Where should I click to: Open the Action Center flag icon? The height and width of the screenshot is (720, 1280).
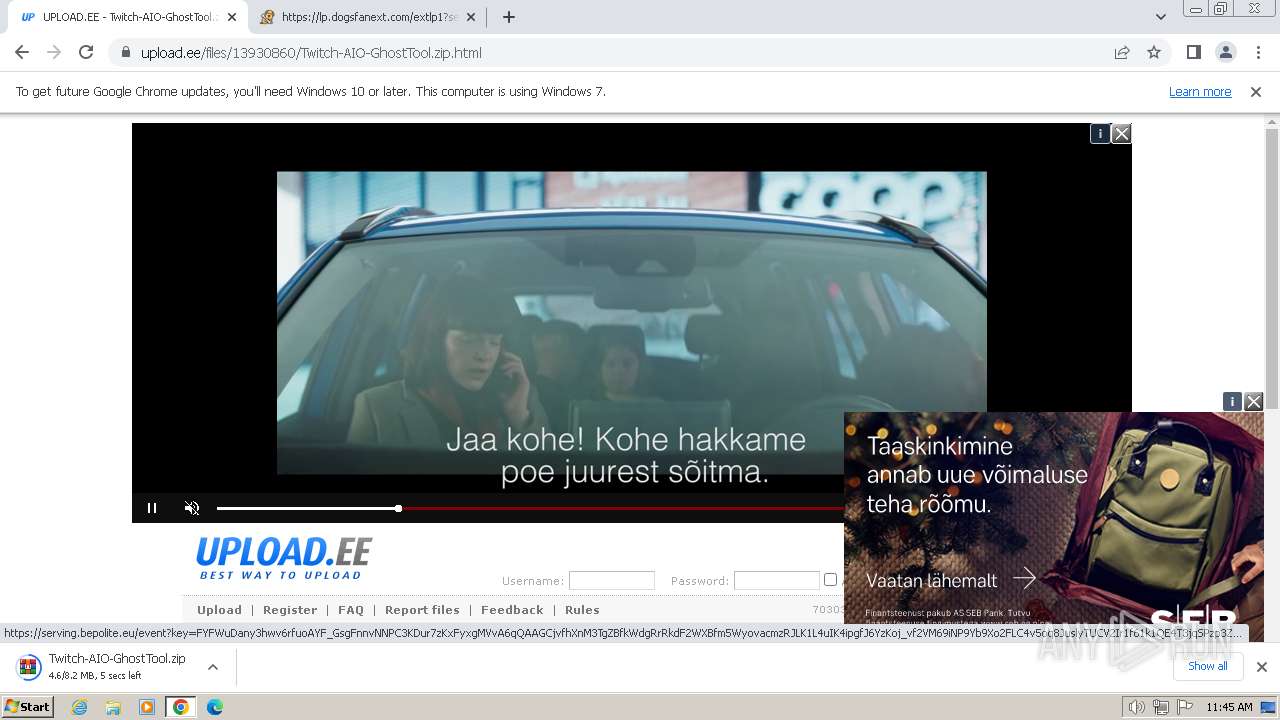[1185, 707]
